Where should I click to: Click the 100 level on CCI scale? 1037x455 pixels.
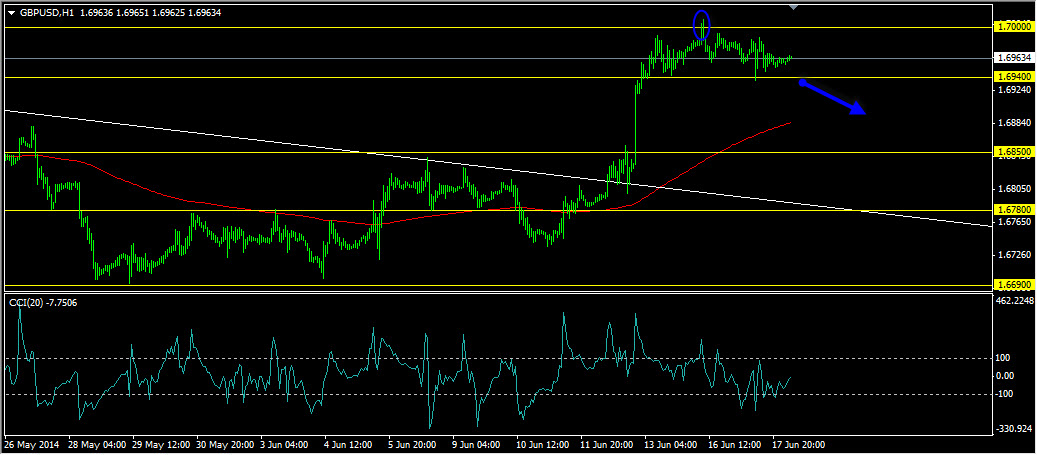click(1003, 358)
